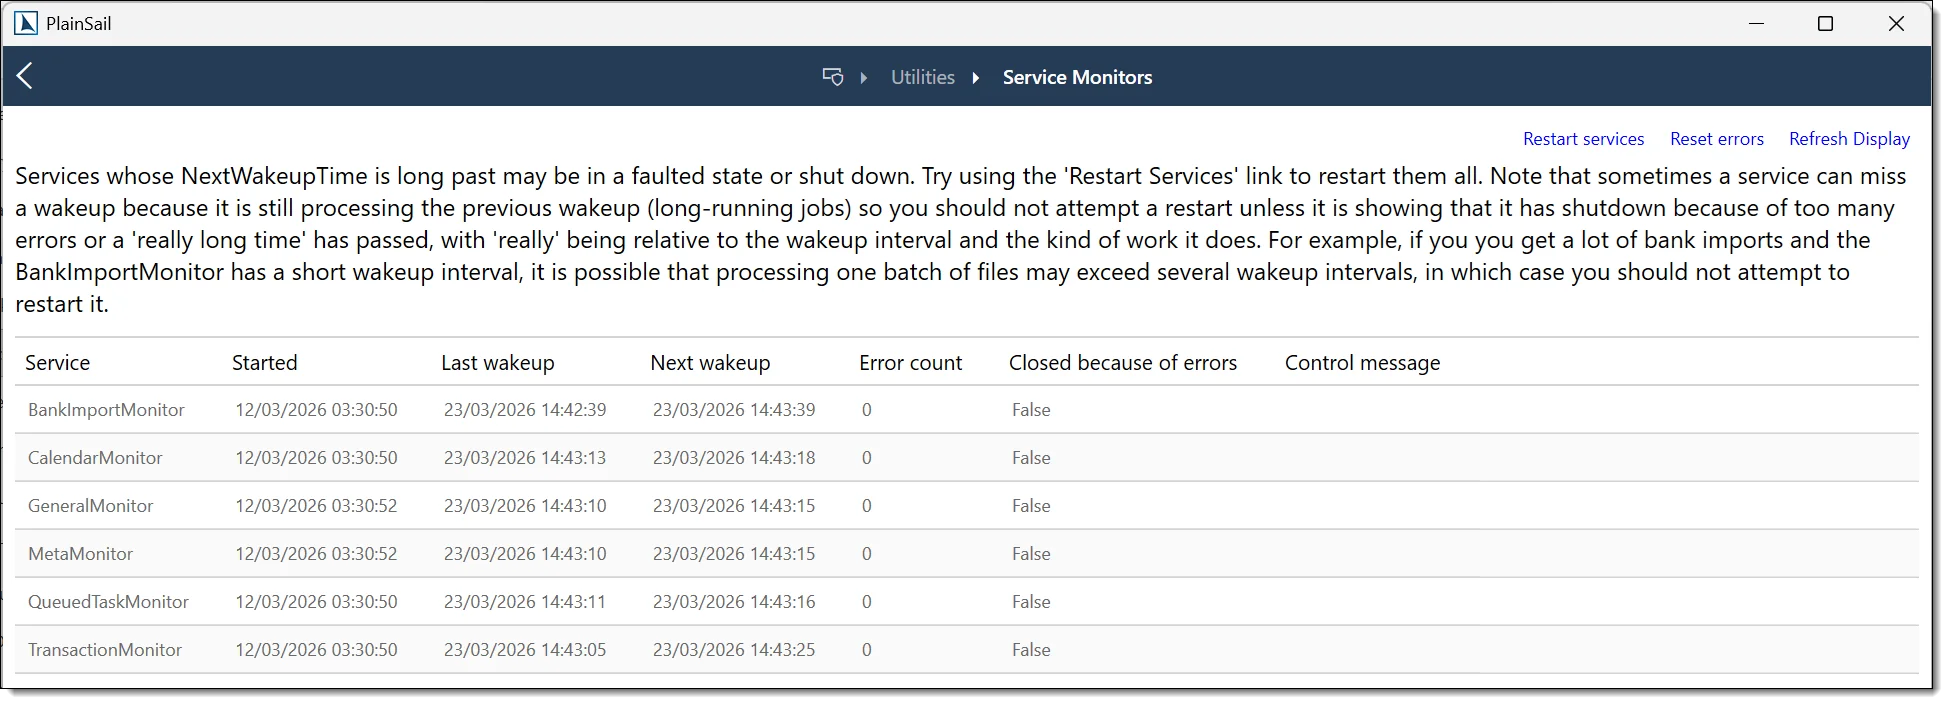
Task: Click the False value for MetaMonitor
Action: (x=1031, y=554)
